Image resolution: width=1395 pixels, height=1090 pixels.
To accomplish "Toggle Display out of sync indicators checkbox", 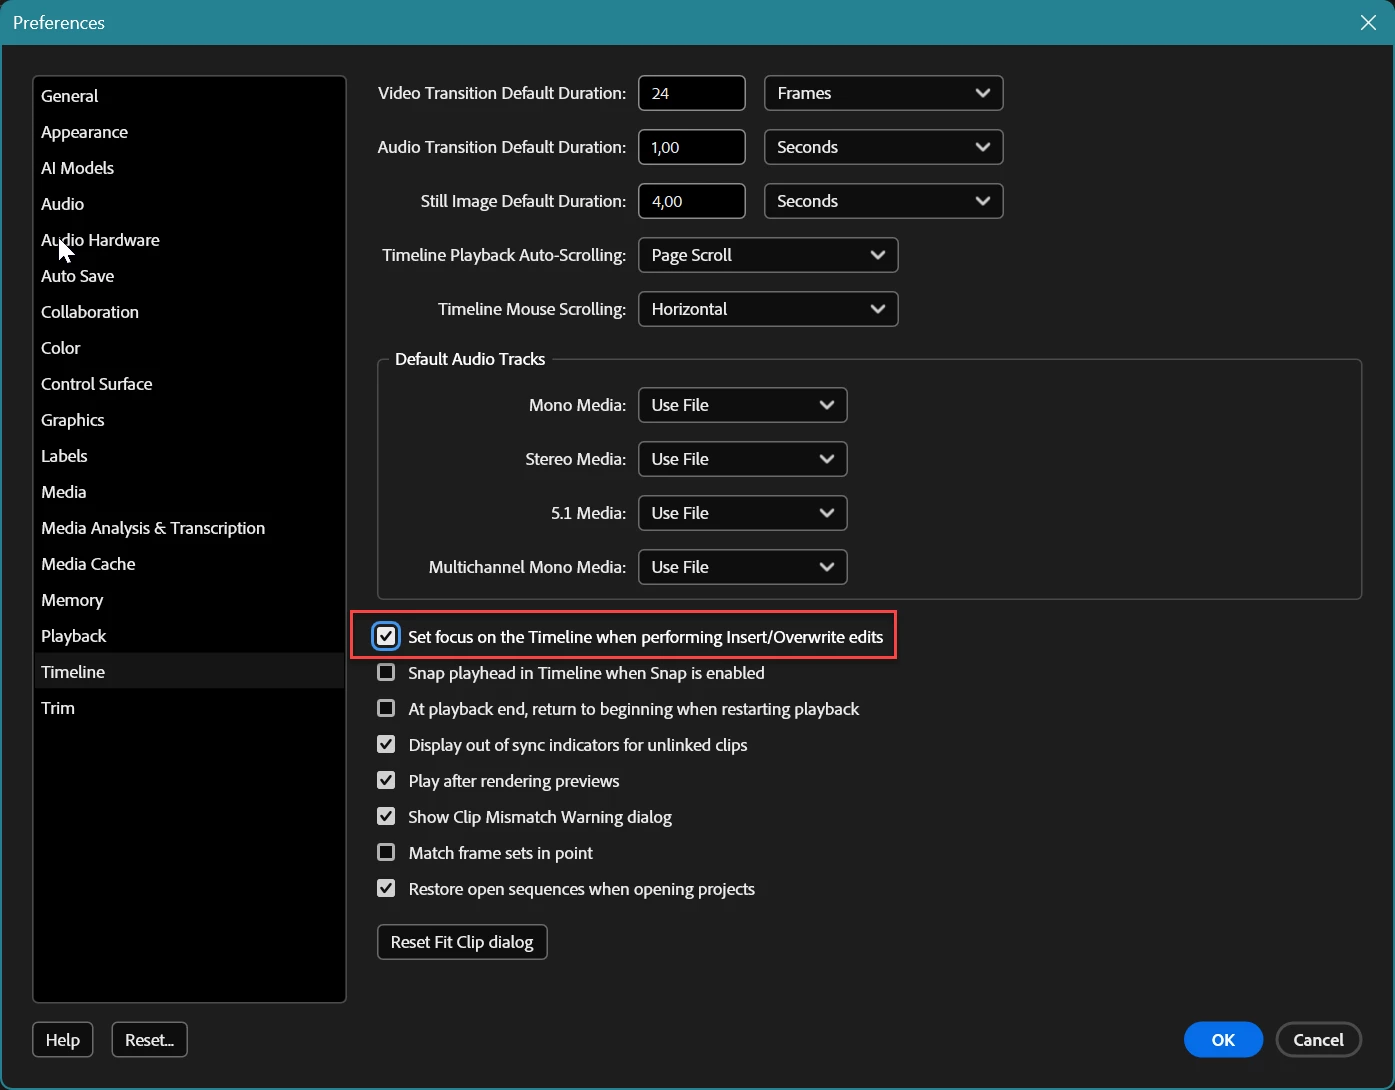I will tap(386, 745).
